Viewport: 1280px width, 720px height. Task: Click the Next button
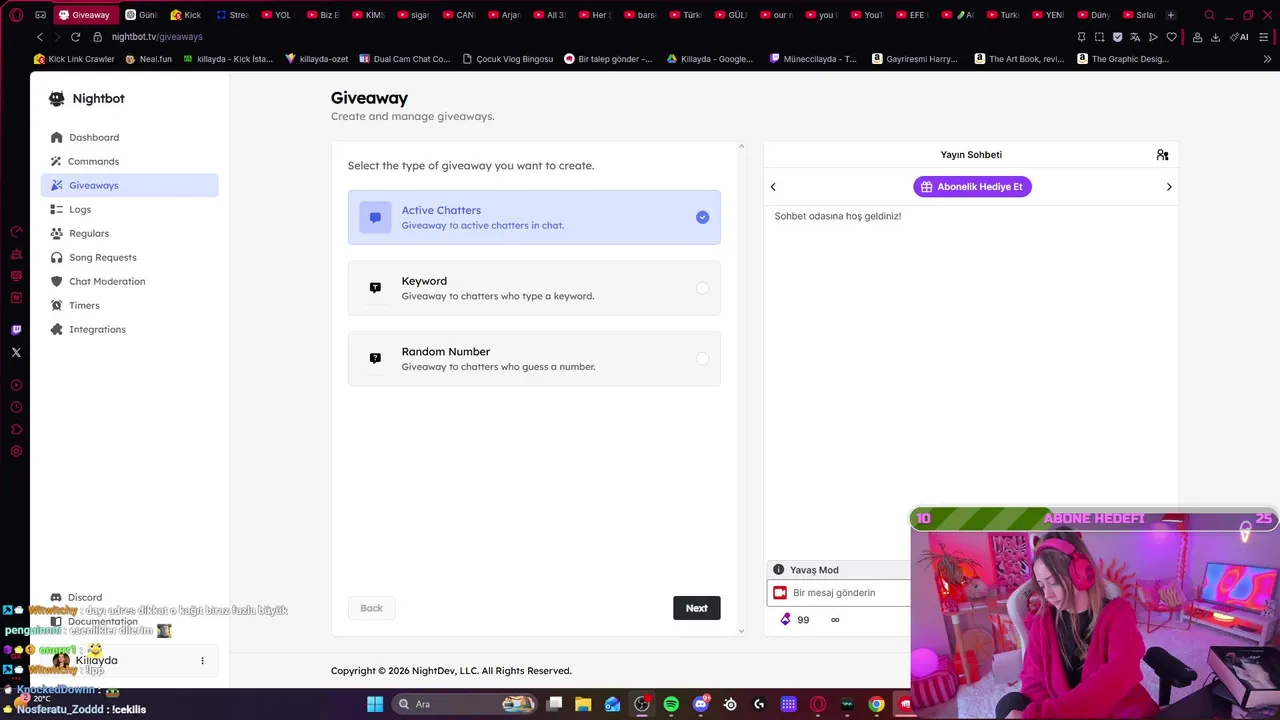tap(697, 608)
